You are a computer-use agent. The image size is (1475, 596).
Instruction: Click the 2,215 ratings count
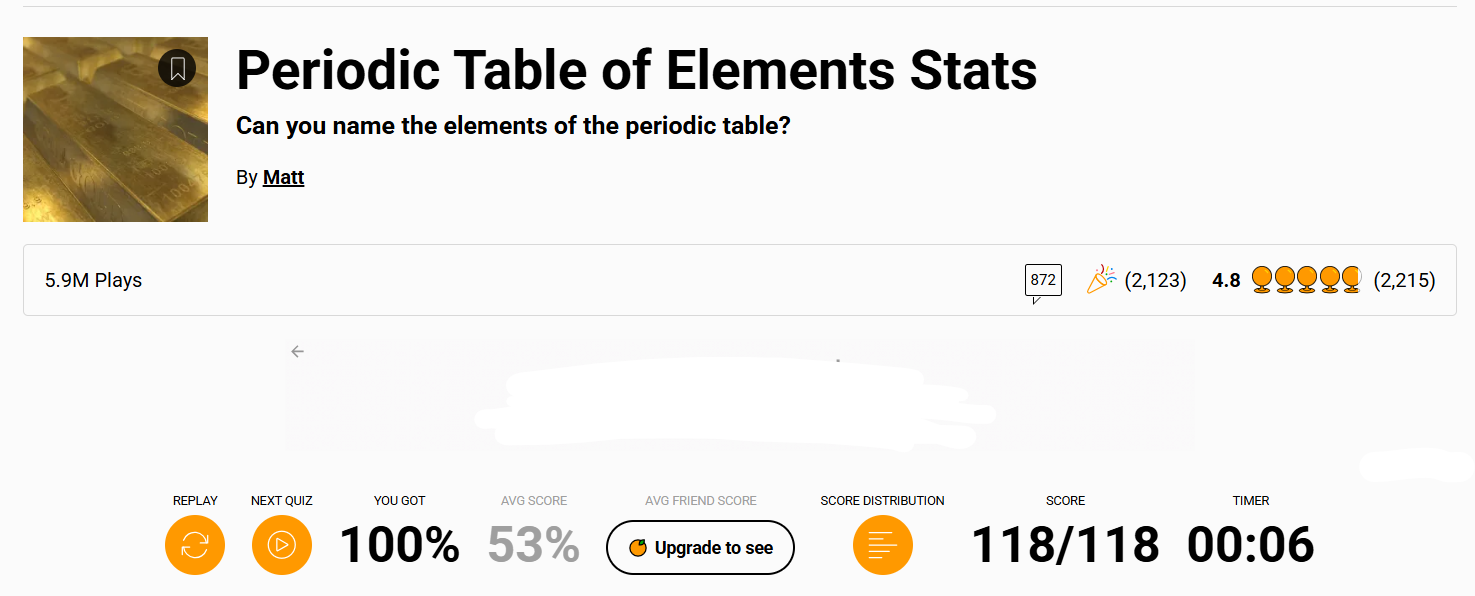tap(1404, 281)
